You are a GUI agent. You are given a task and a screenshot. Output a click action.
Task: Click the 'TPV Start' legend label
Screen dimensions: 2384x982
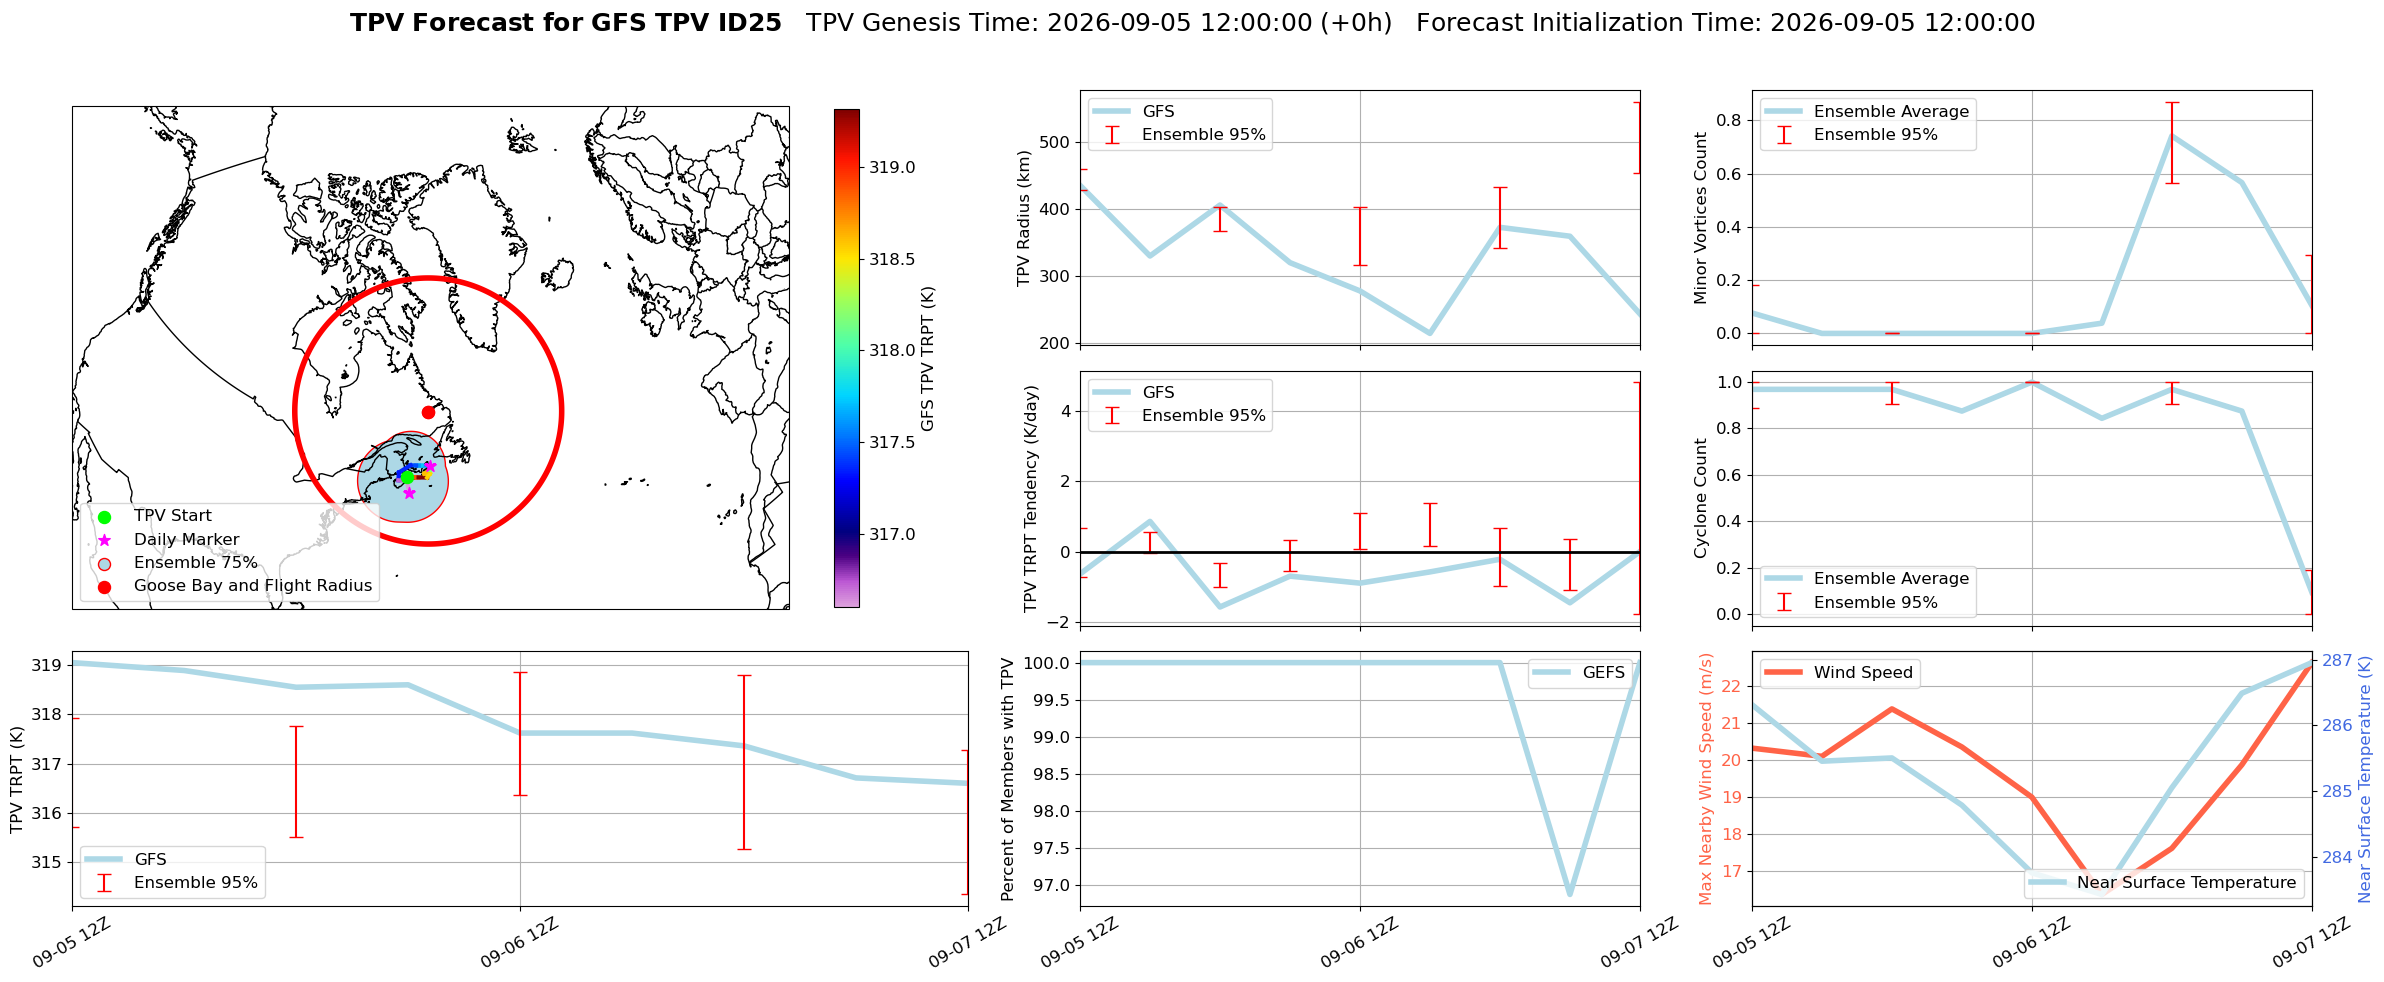pos(173,516)
